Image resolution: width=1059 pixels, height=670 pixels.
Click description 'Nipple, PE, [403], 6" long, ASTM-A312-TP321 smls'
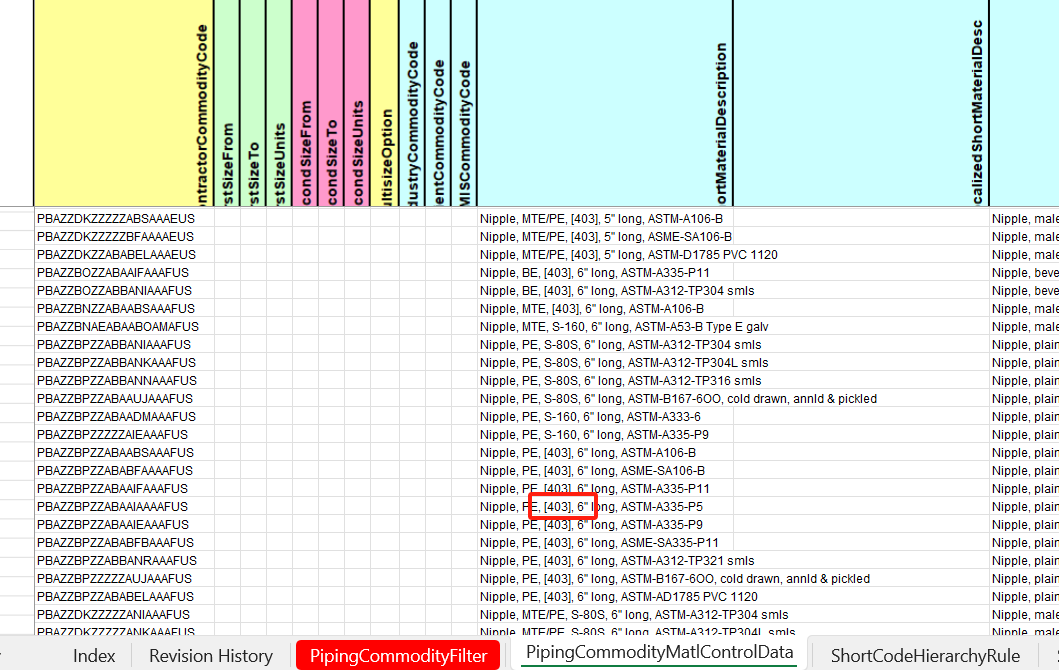click(x=617, y=561)
